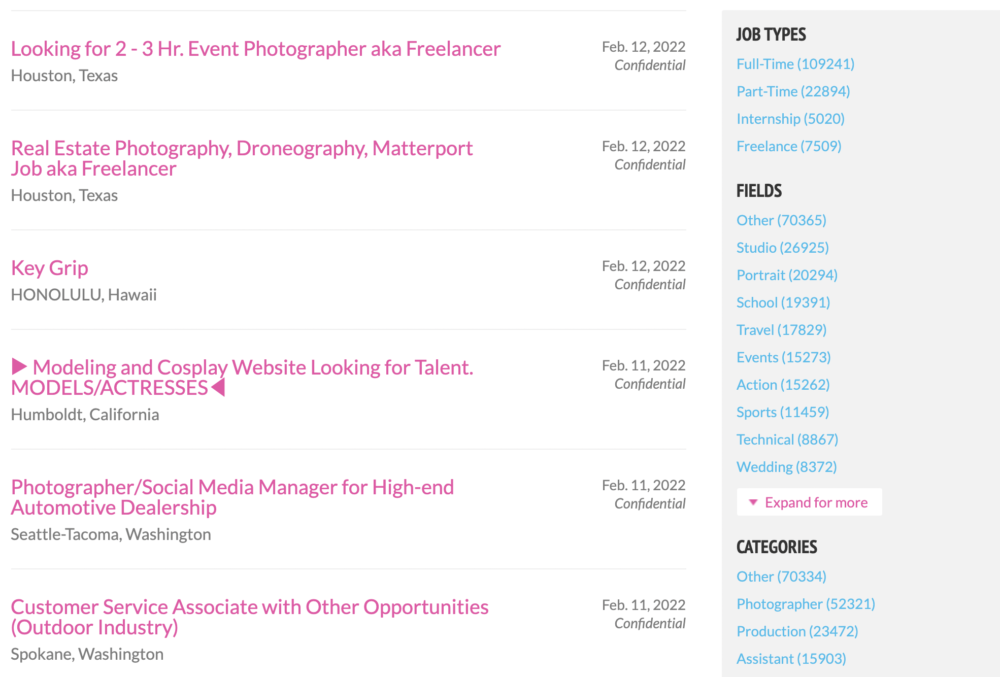The image size is (1000, 677).
Task: Filter by Full-Time job type
Action: coord(795,64)
